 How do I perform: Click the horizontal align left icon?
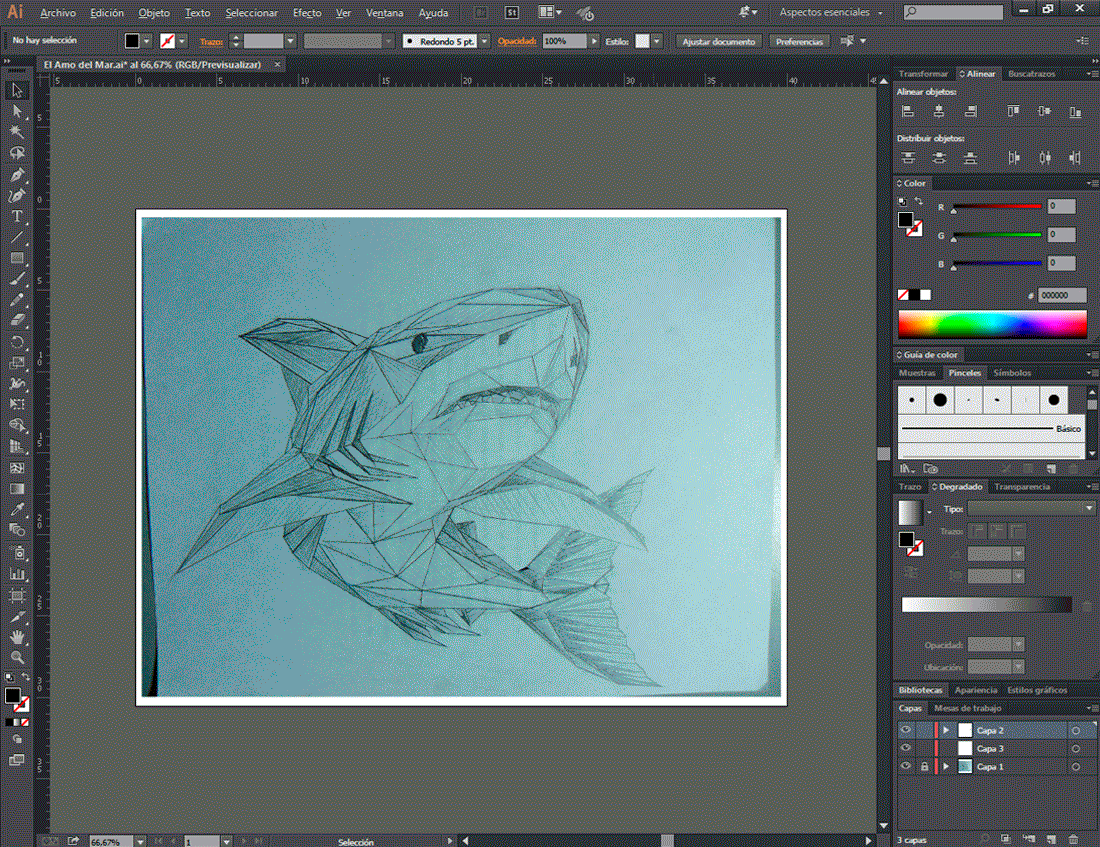(908, 111)
